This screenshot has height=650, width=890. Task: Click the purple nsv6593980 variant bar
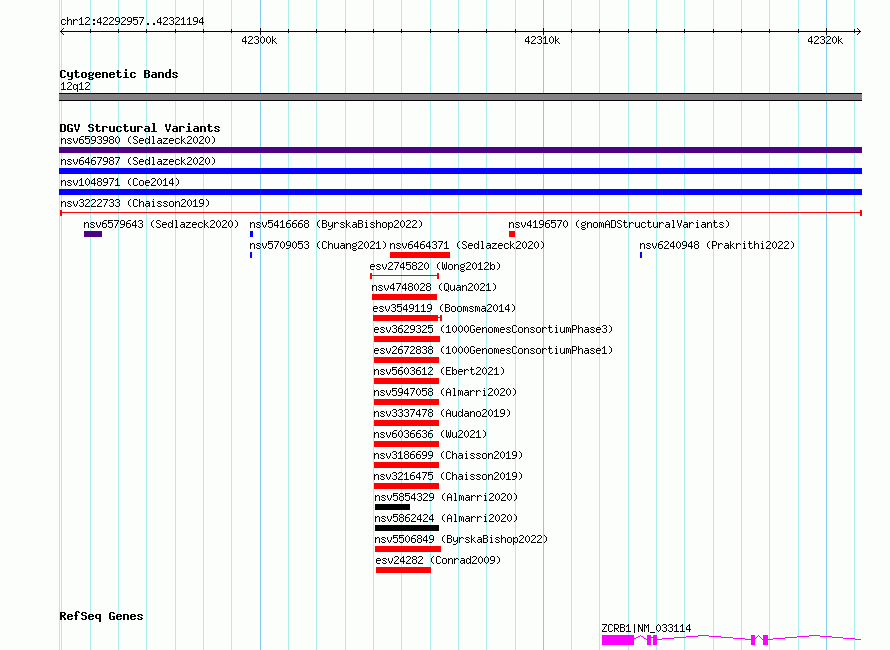pyautogui.click(x=460, y=150)
